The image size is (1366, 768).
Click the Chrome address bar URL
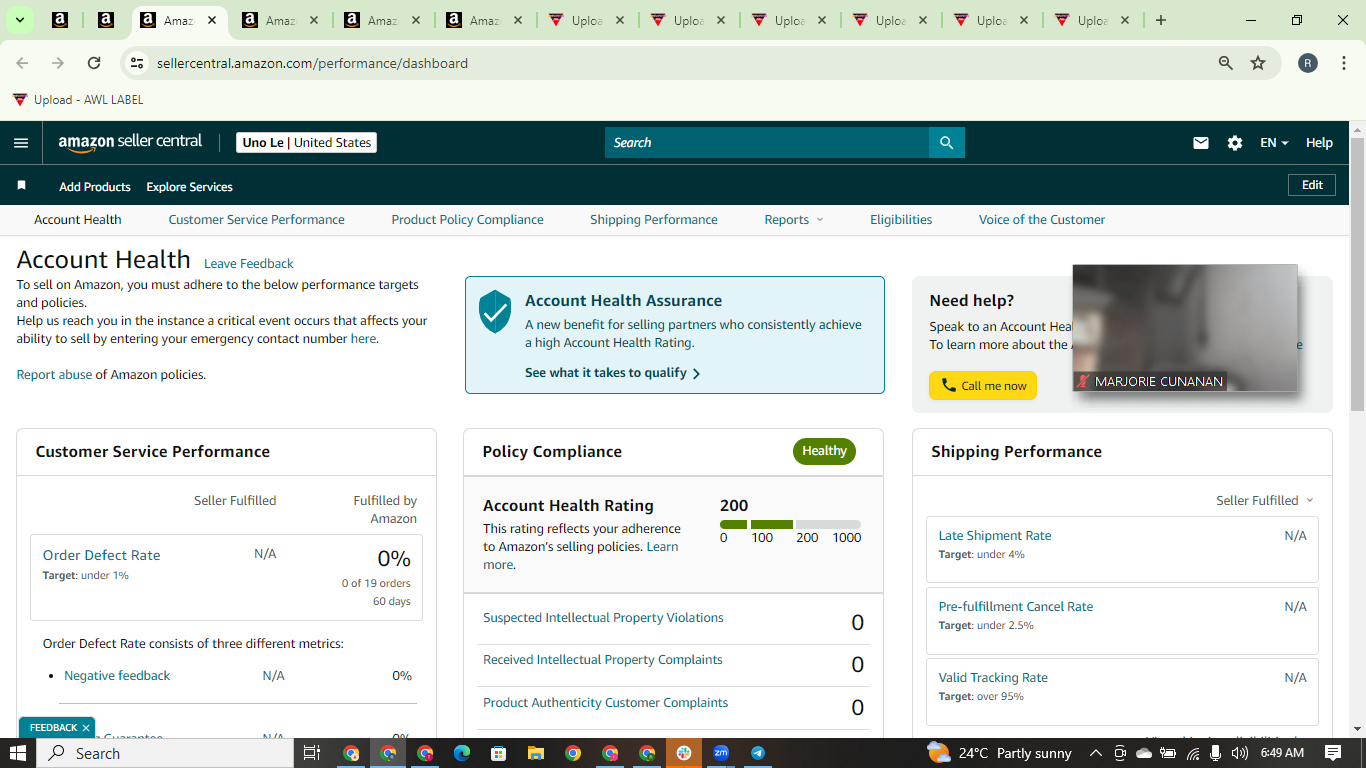point(312,63)
